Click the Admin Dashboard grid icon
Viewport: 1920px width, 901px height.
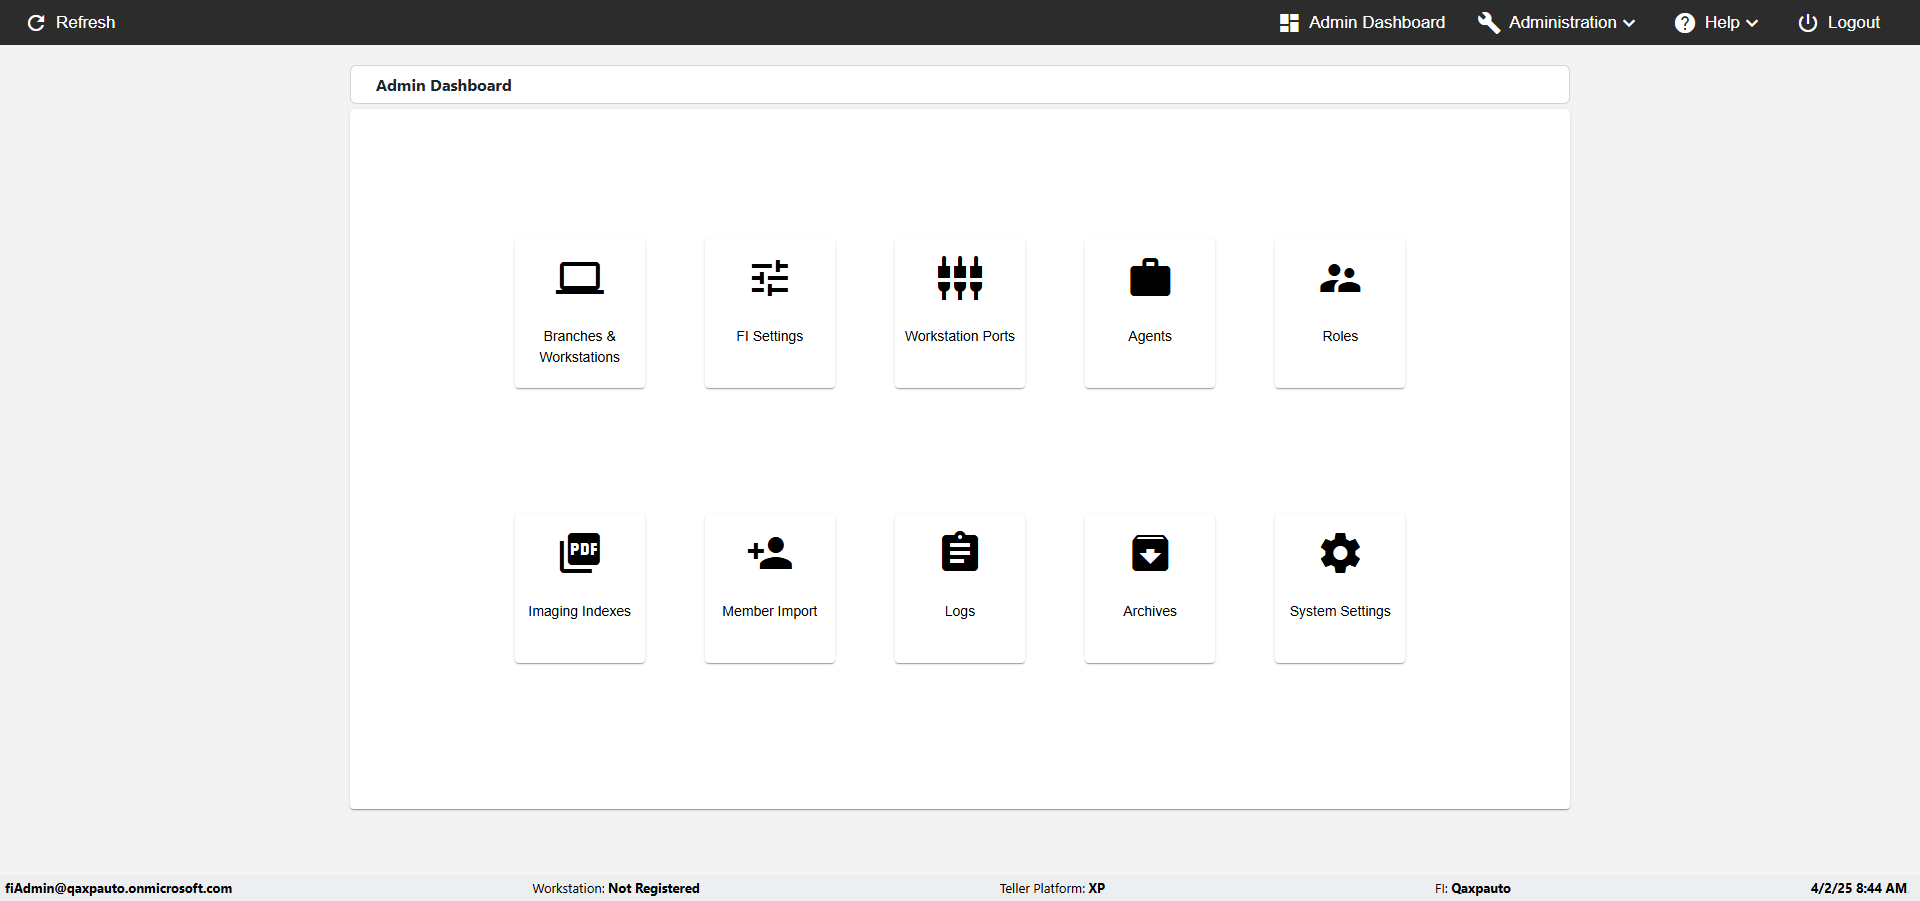point(1289,22)
